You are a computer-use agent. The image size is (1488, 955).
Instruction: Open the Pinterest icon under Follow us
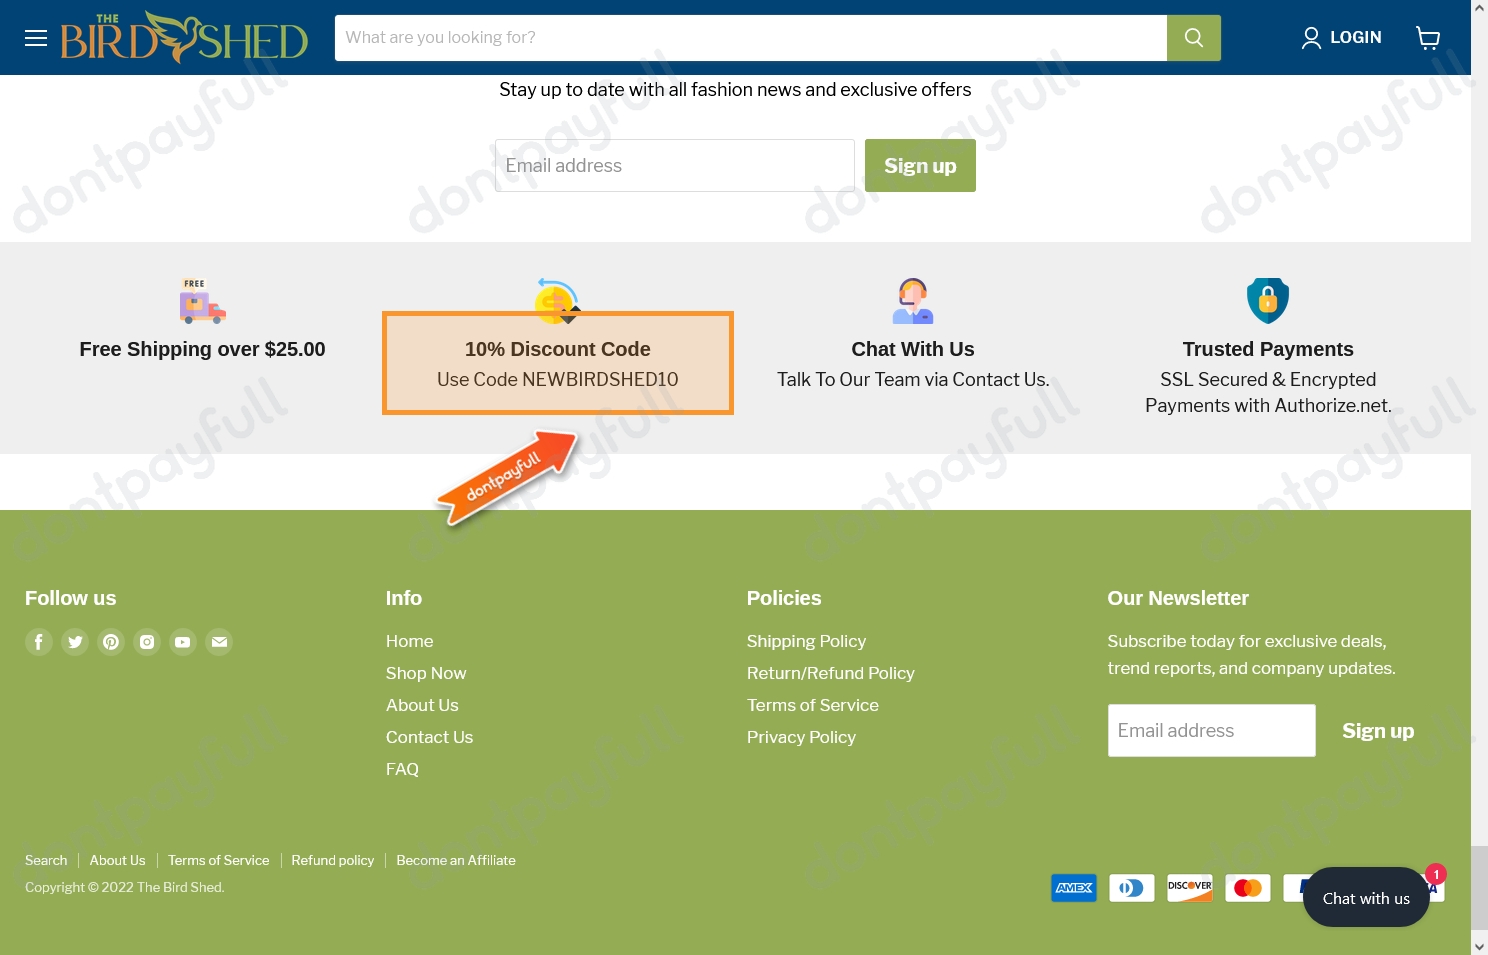111,641
